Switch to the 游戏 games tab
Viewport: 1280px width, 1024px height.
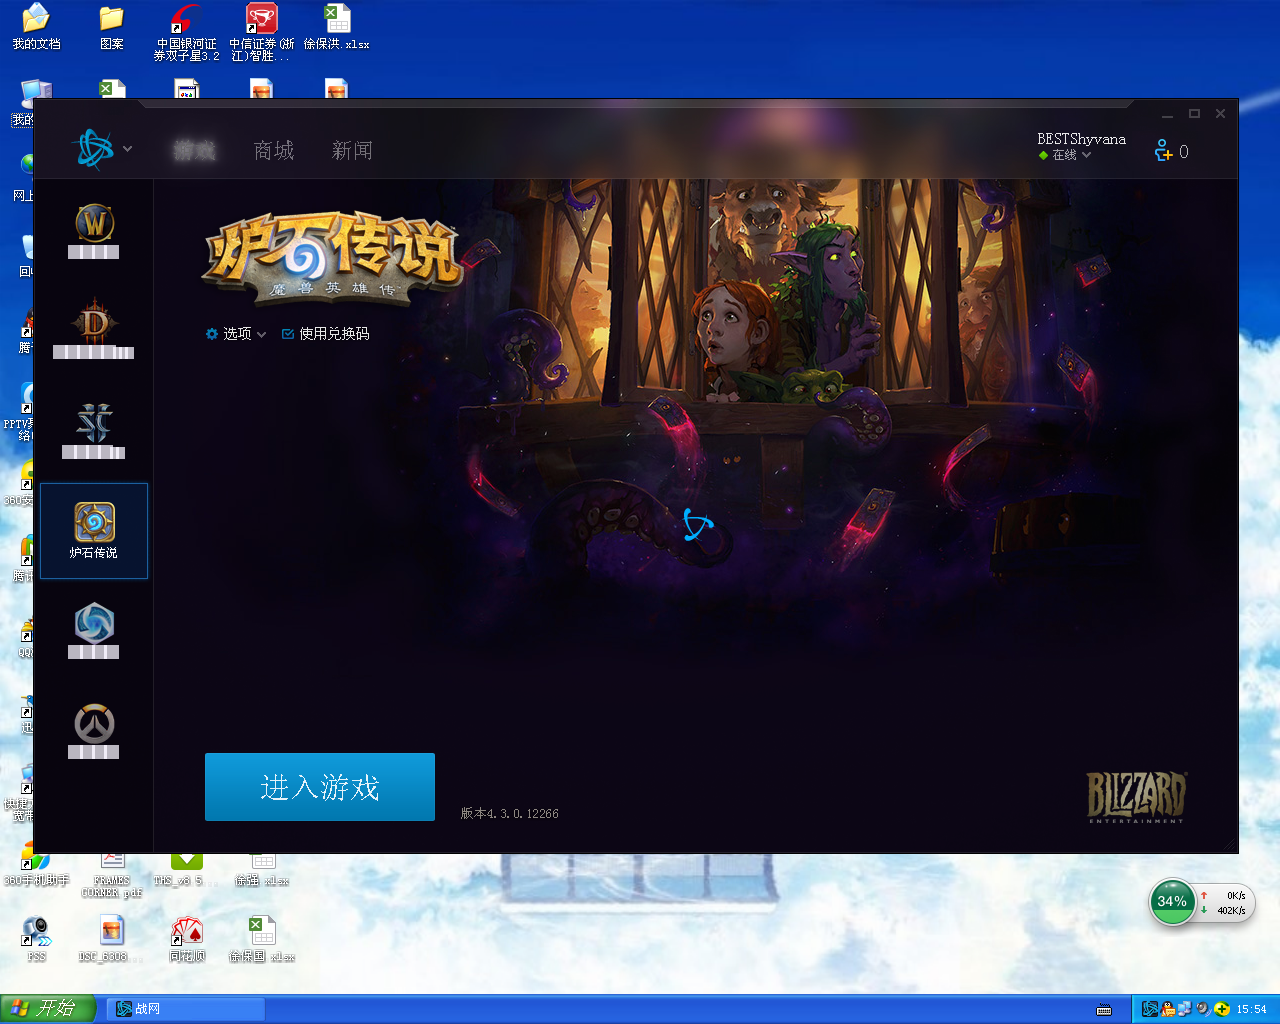pos(194,150)
